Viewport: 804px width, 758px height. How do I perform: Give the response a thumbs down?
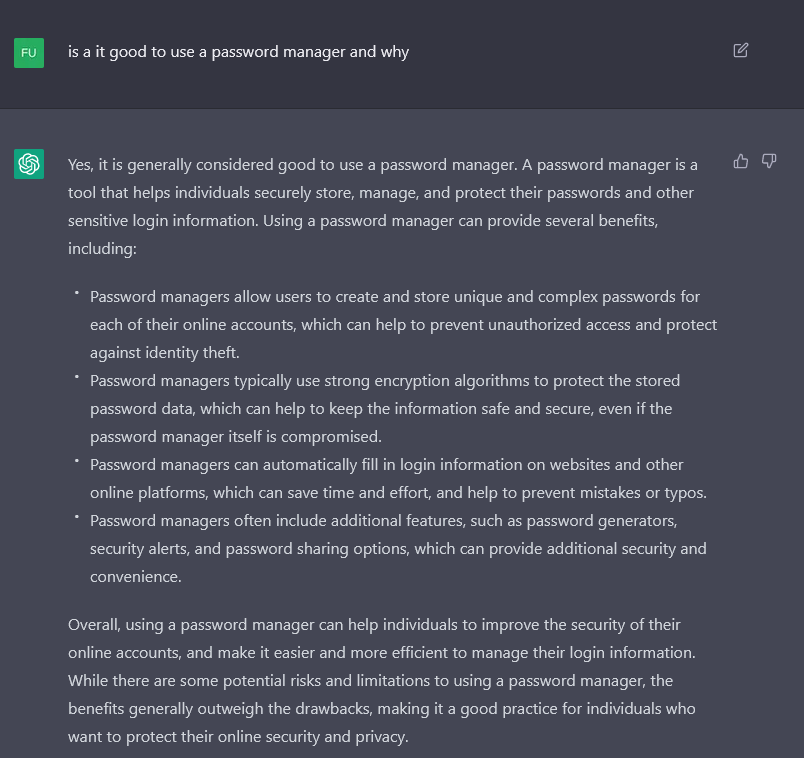[769, 161]
